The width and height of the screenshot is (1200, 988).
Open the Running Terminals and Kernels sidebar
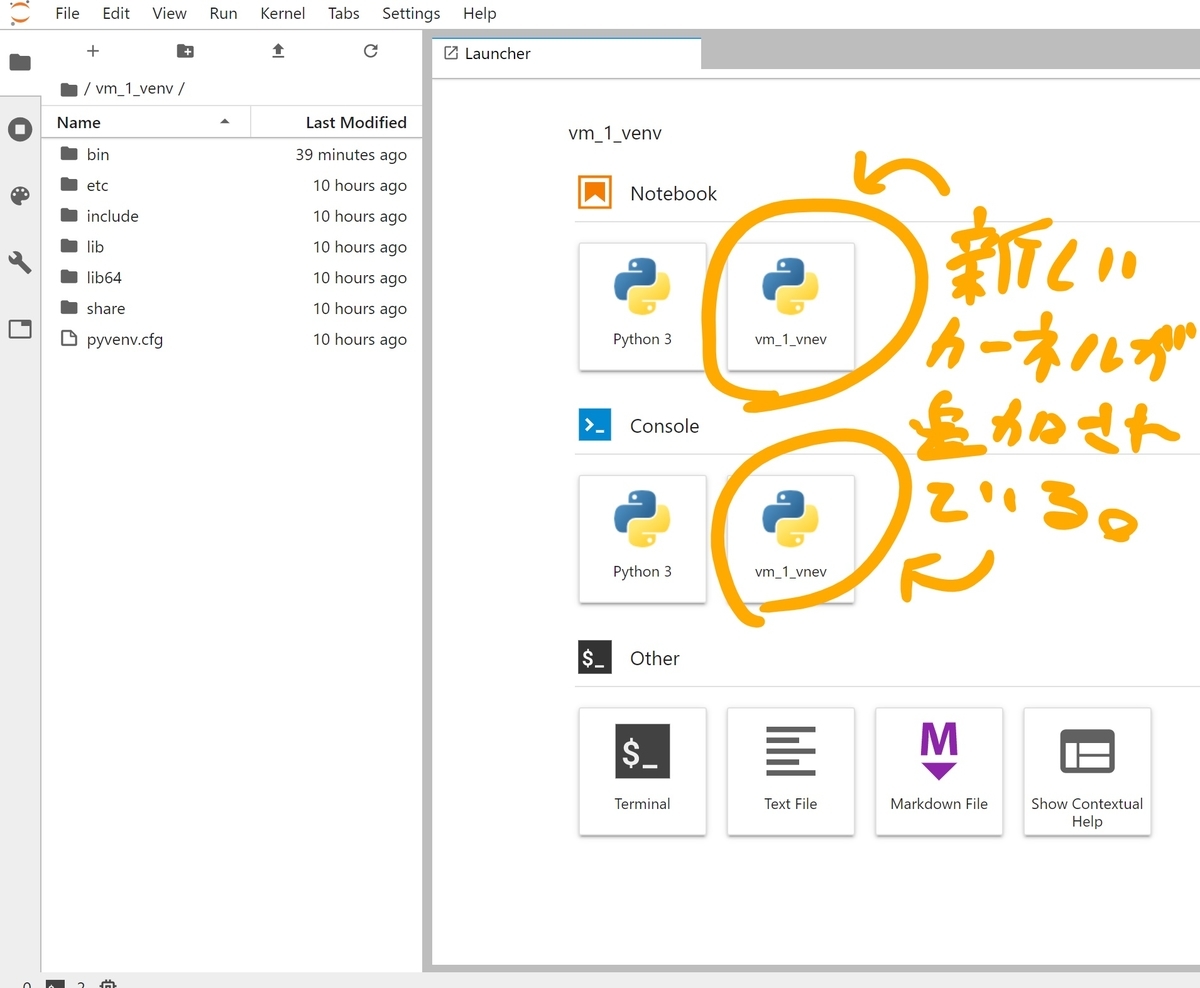(20, 129)
